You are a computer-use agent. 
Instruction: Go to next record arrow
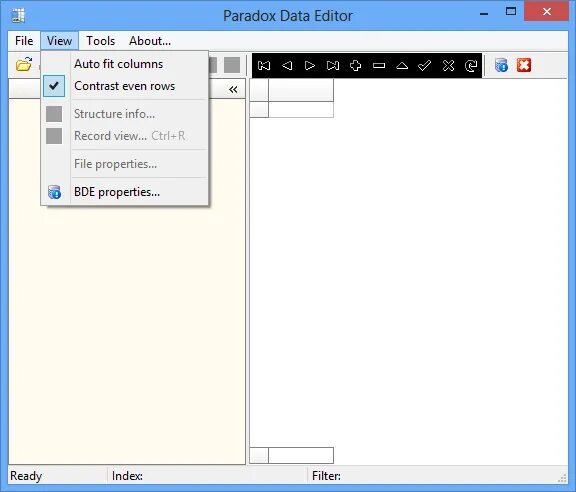click(310, 66)
